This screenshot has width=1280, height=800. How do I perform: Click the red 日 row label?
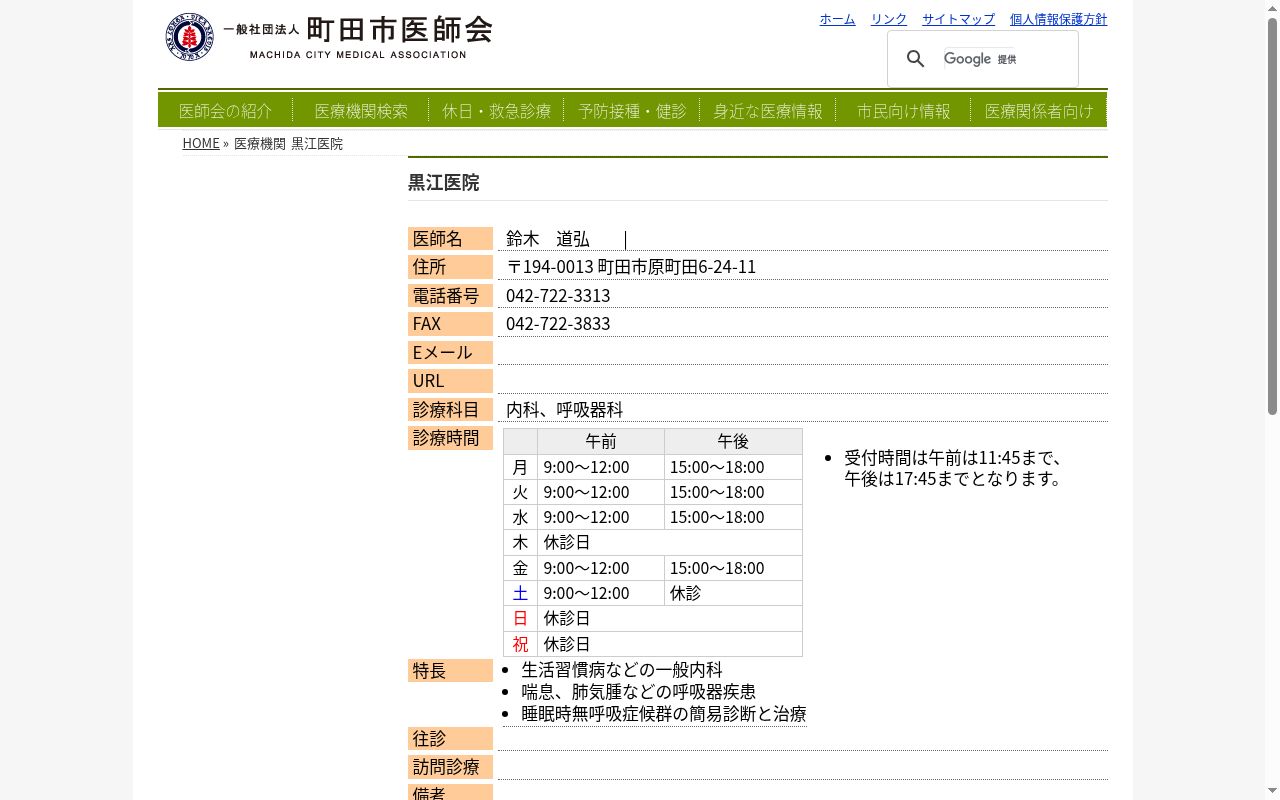(520, 618)
